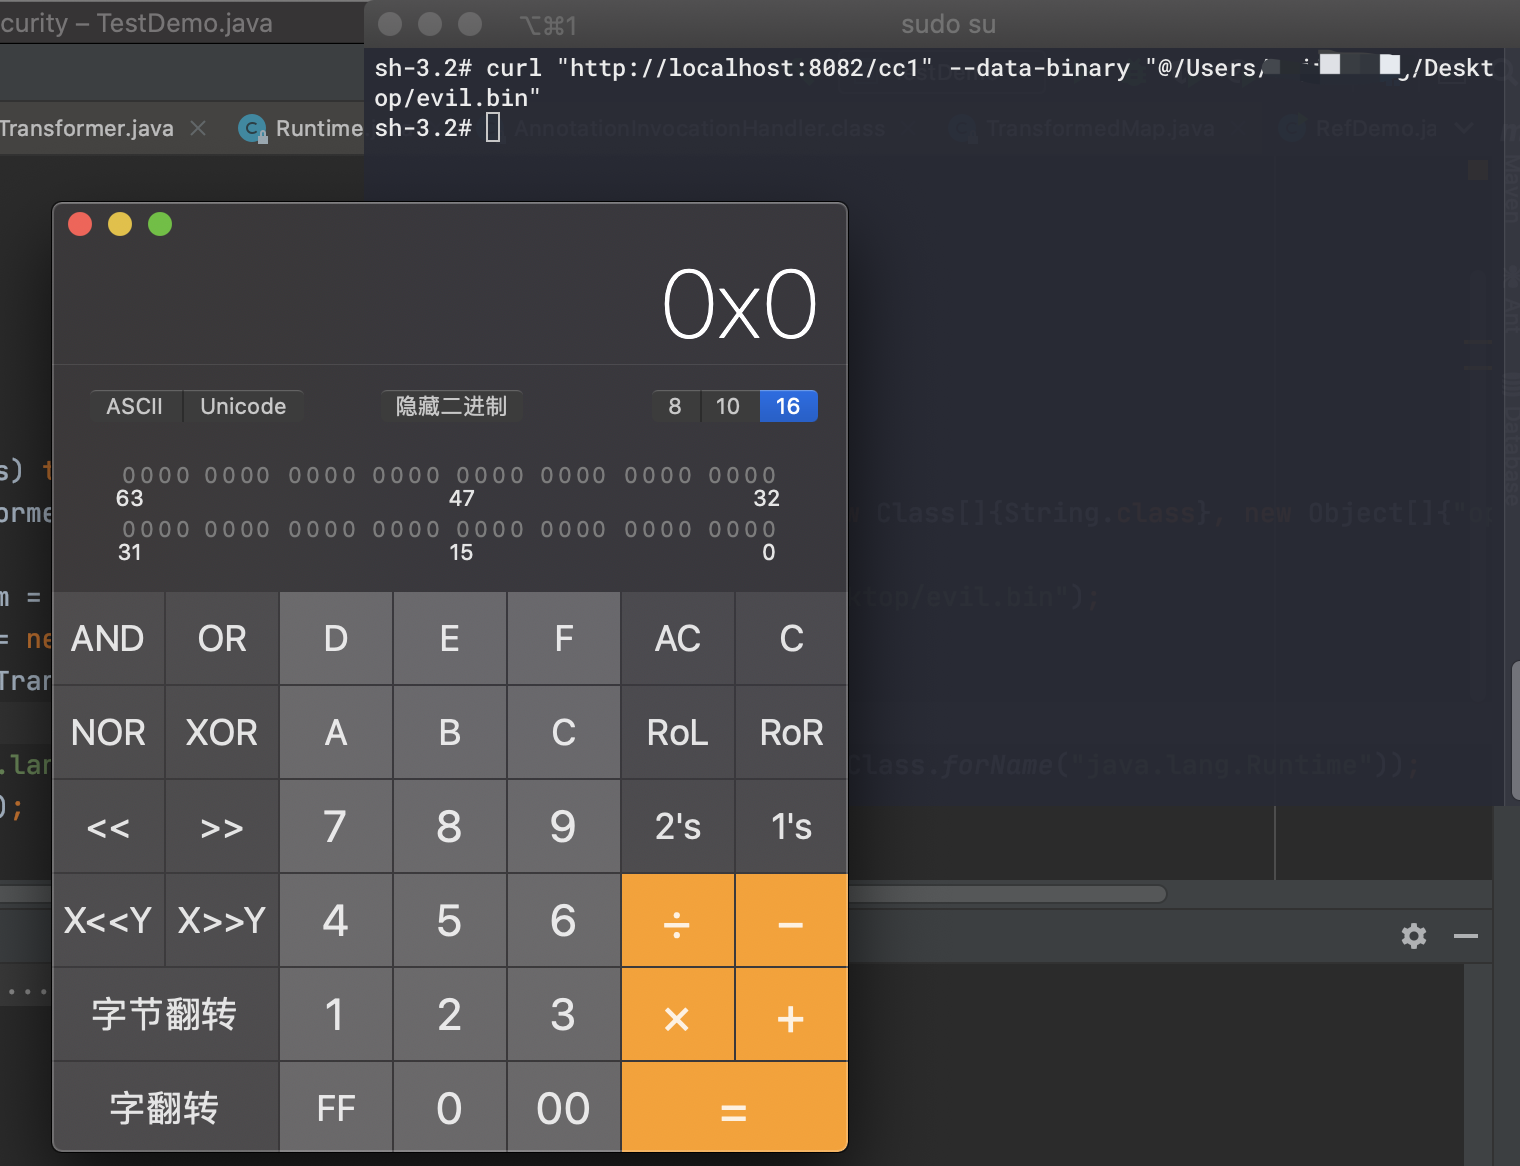Select base 16 hexadecimal mode
This screenshot has width=1520, height=1166.
point(788,406)
